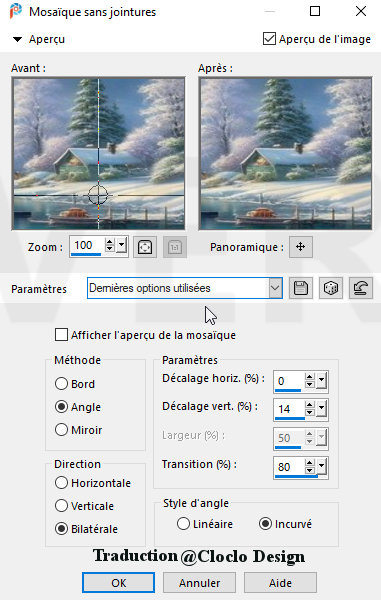This screenshot has width=381, height=600.
Task: Collapse the Aperçu section triangle
Action: click(x=17, y=39)
